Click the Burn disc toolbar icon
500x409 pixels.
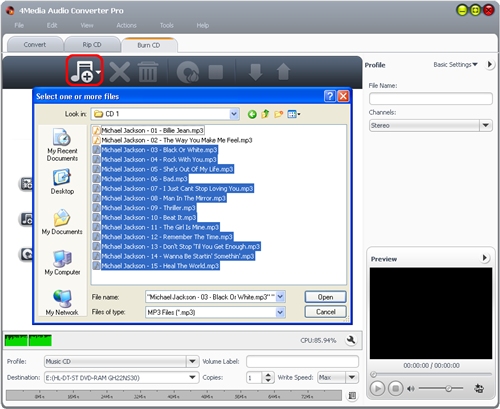coord(188,71)
